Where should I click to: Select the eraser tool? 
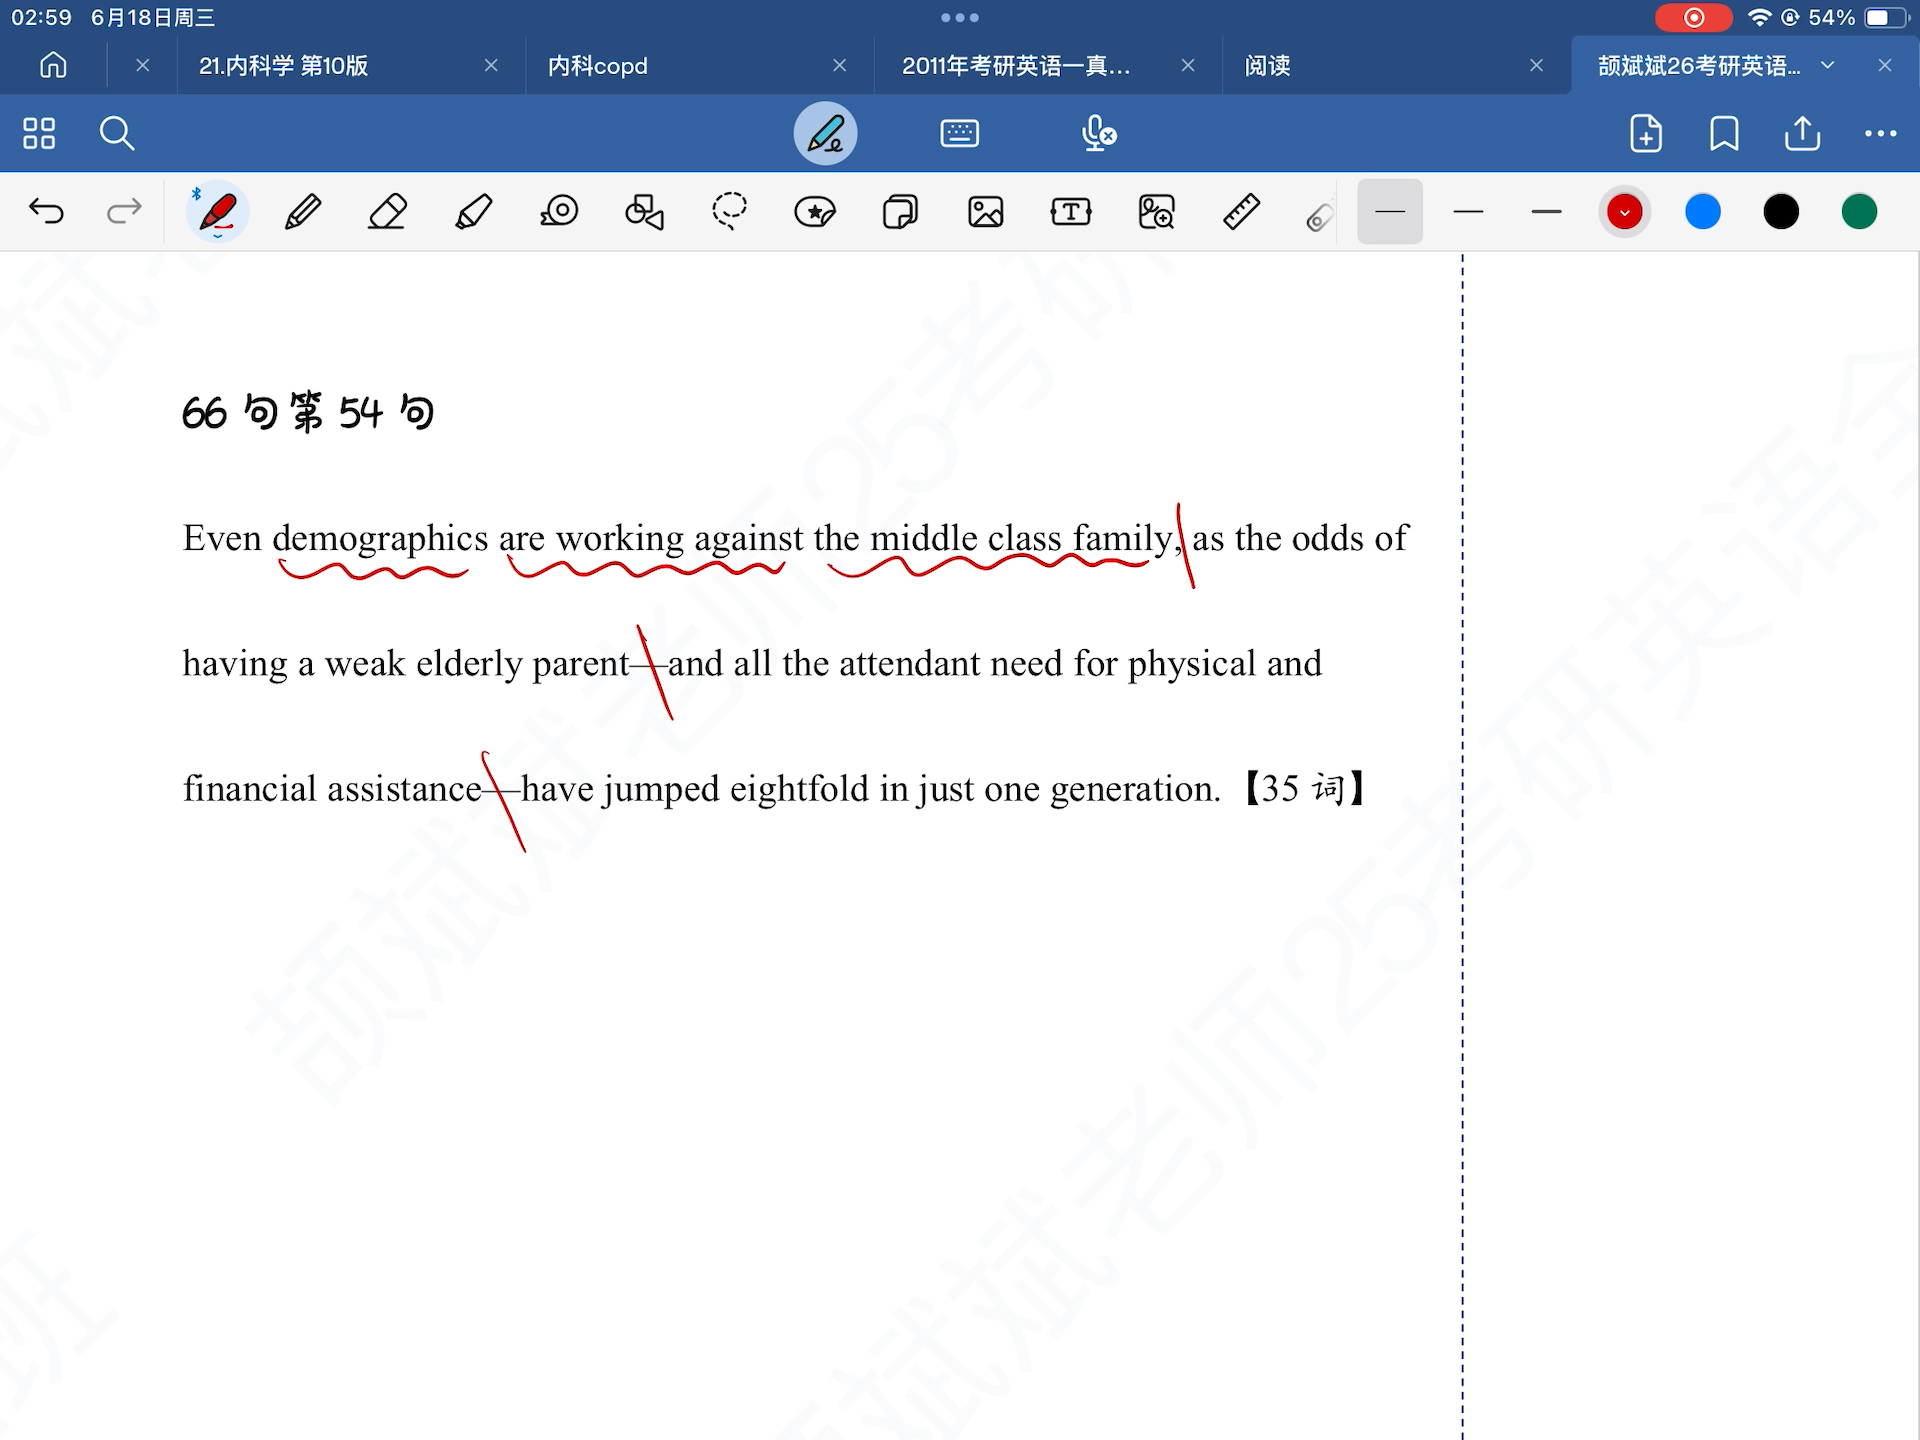click(x=388, y=212)
